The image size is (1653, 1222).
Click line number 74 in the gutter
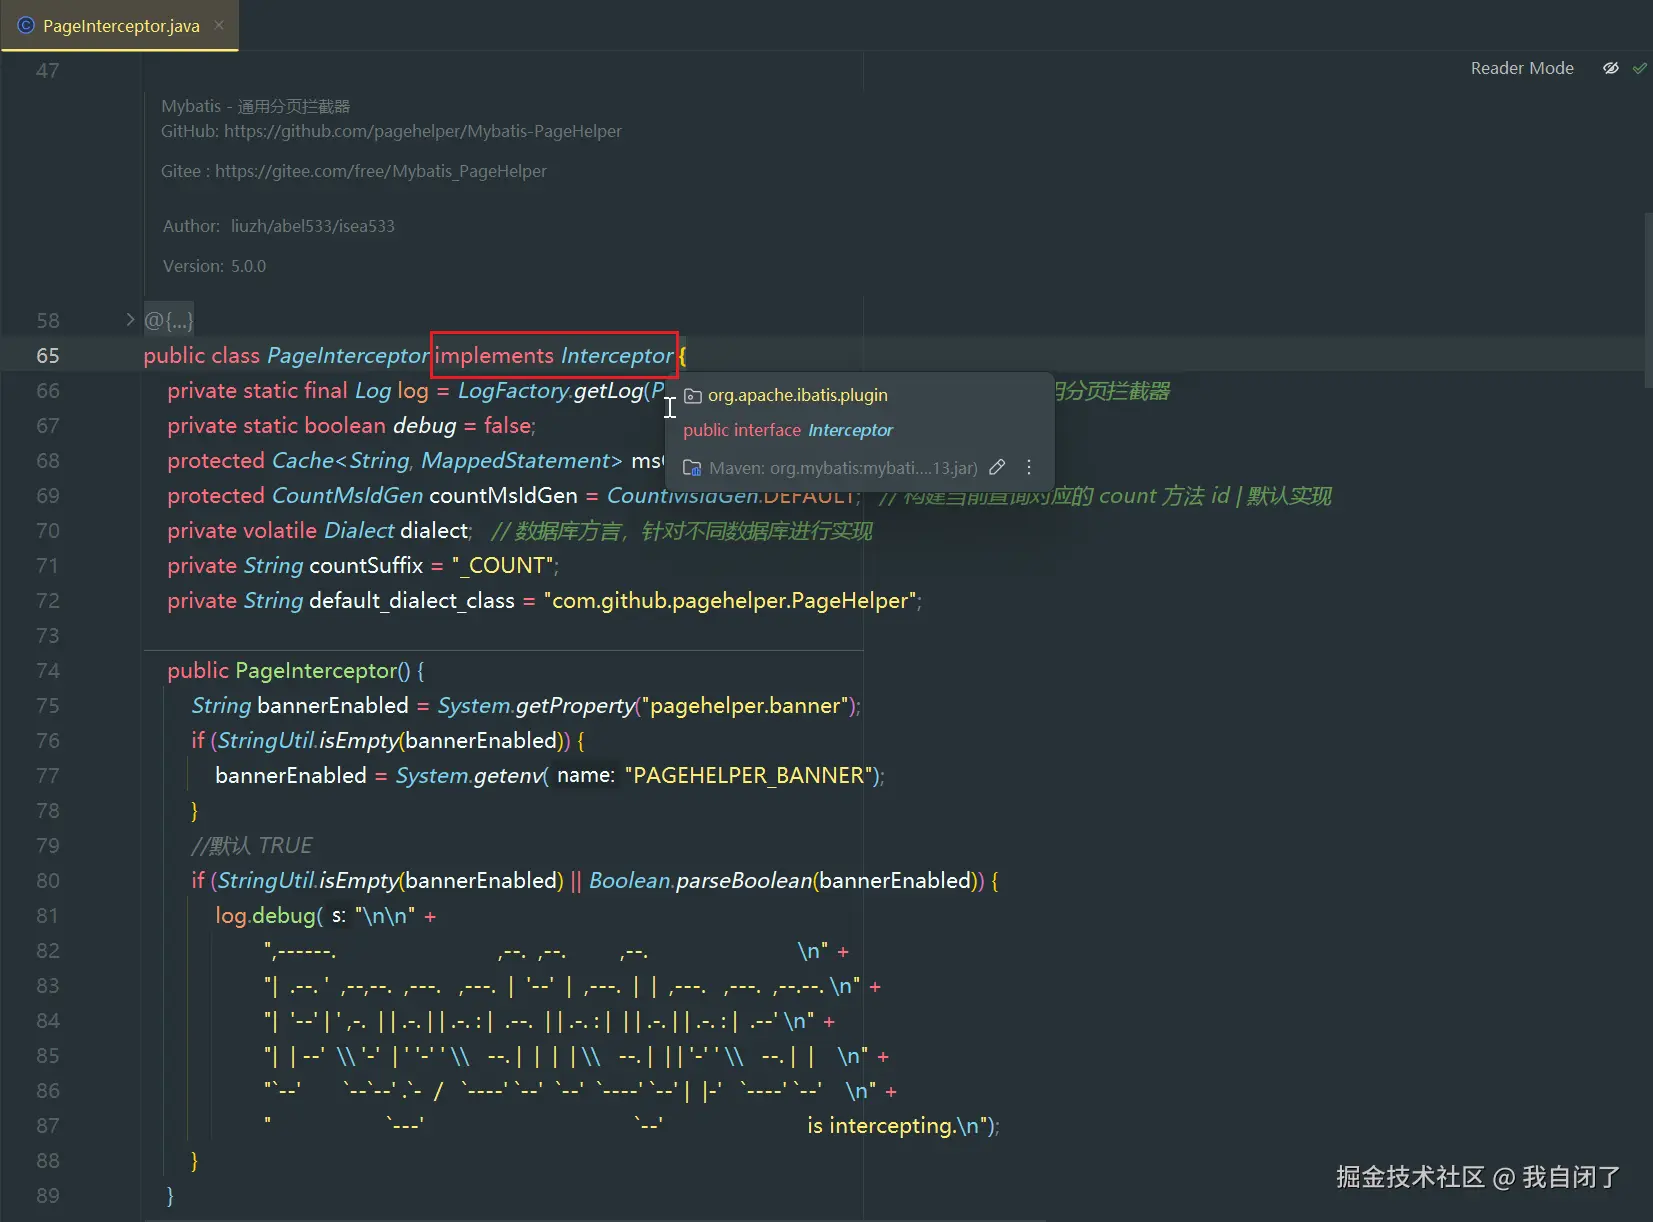click(48, 671)
